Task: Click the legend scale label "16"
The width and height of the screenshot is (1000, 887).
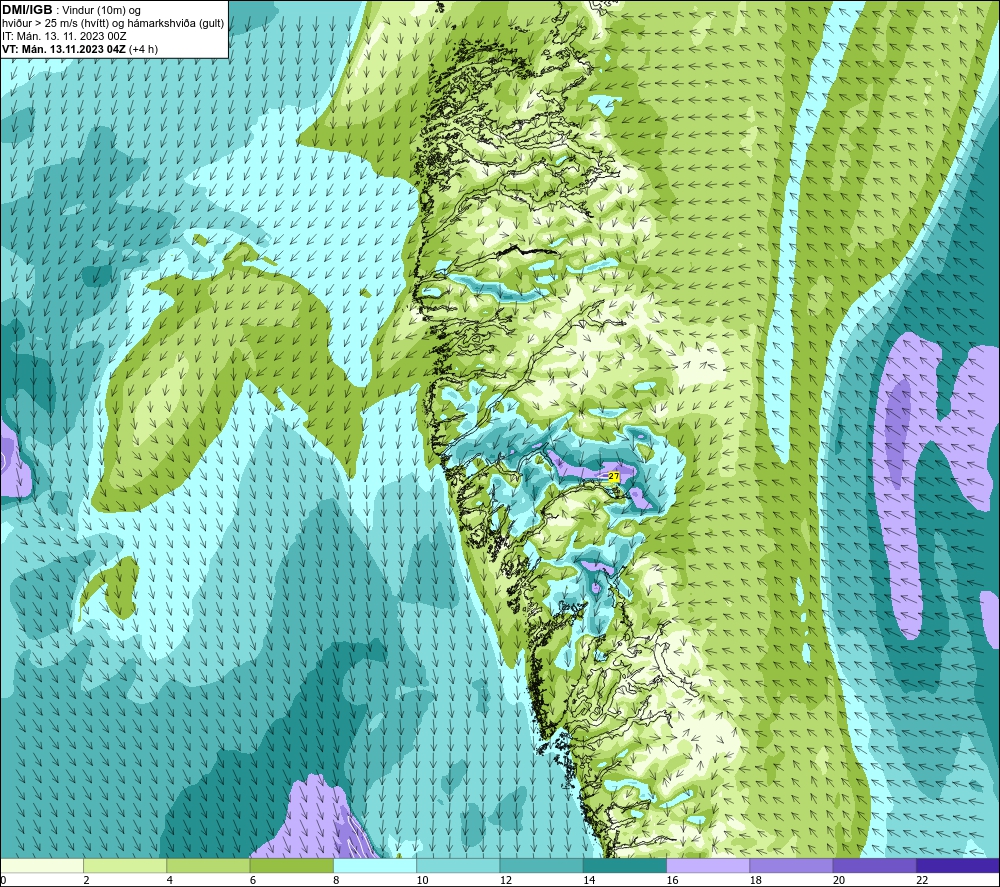Action: pos(672,881)
